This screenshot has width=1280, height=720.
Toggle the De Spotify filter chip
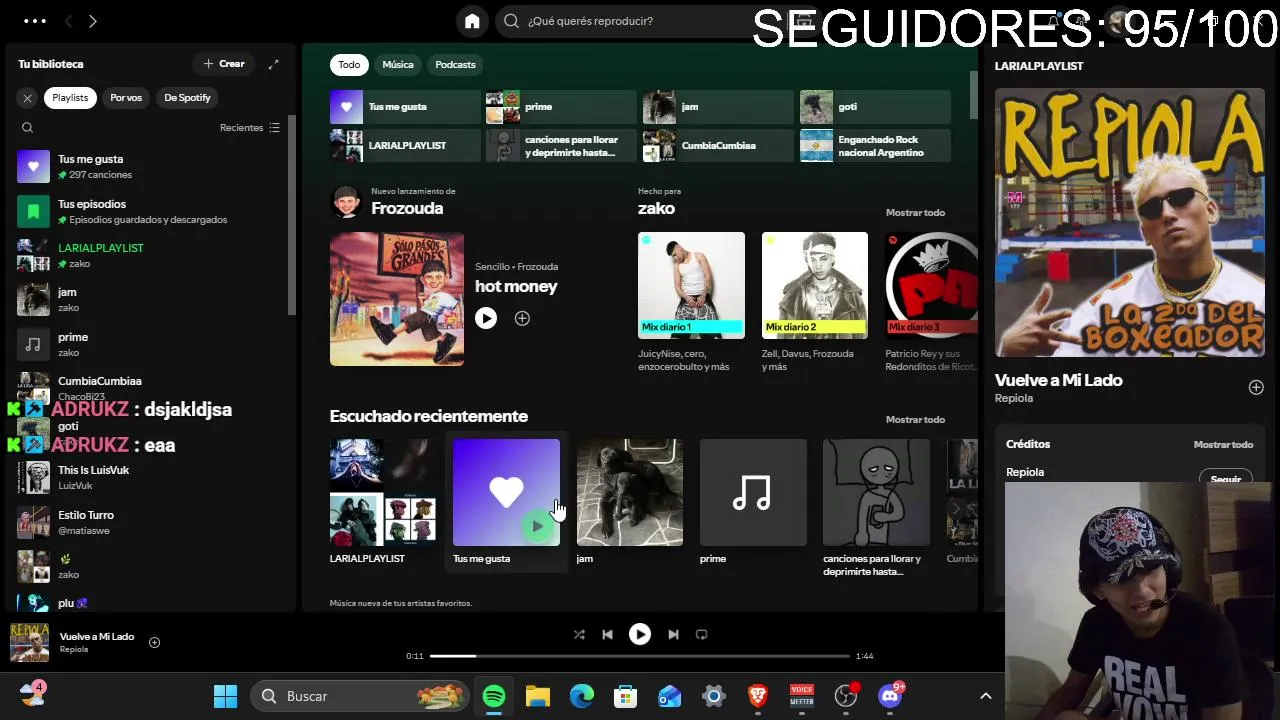187,98
